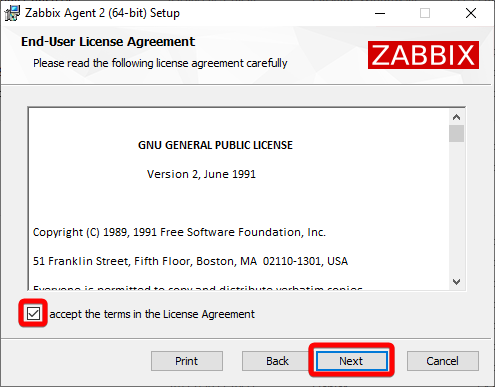Click the GNU GENERAL PUBLIC LICENSE heading text
Screen dimensions: 495x387
click(x=215, y=145)
